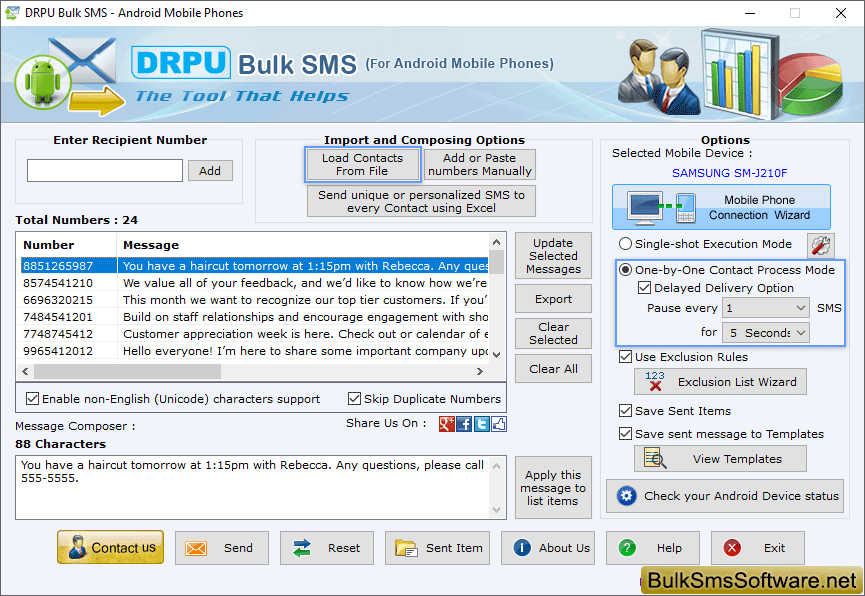Select the row with number 7484541201

[x=255, y=317]
